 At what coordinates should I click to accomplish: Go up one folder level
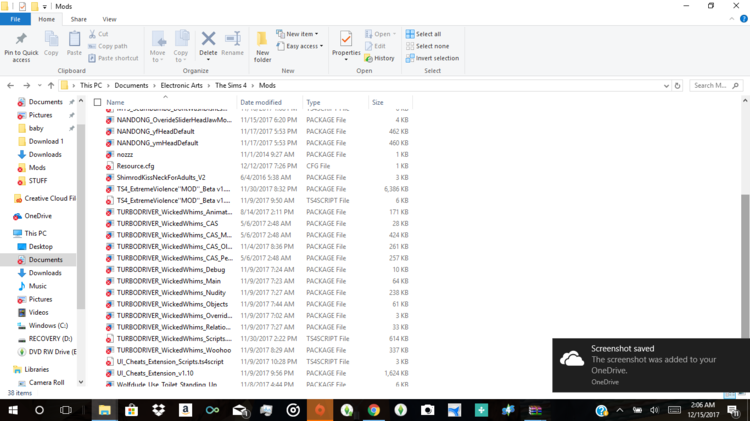coord(51,85)
